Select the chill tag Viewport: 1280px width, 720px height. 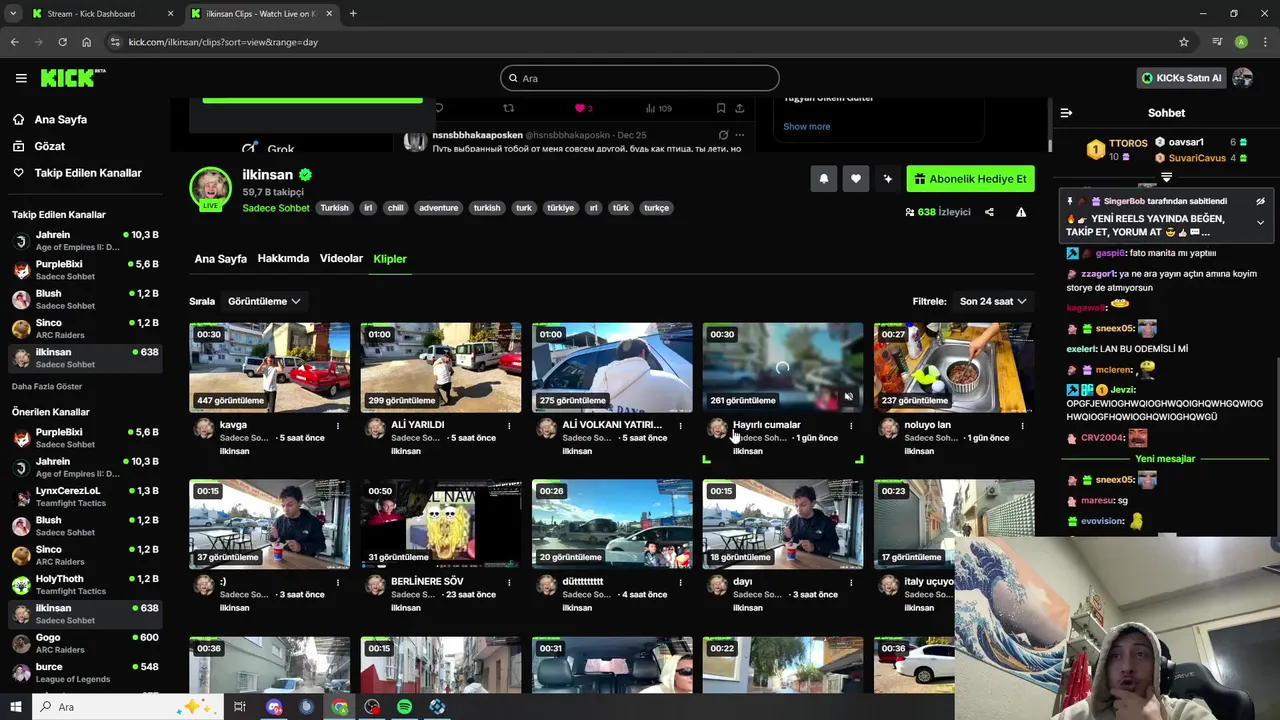click(395, 208)
